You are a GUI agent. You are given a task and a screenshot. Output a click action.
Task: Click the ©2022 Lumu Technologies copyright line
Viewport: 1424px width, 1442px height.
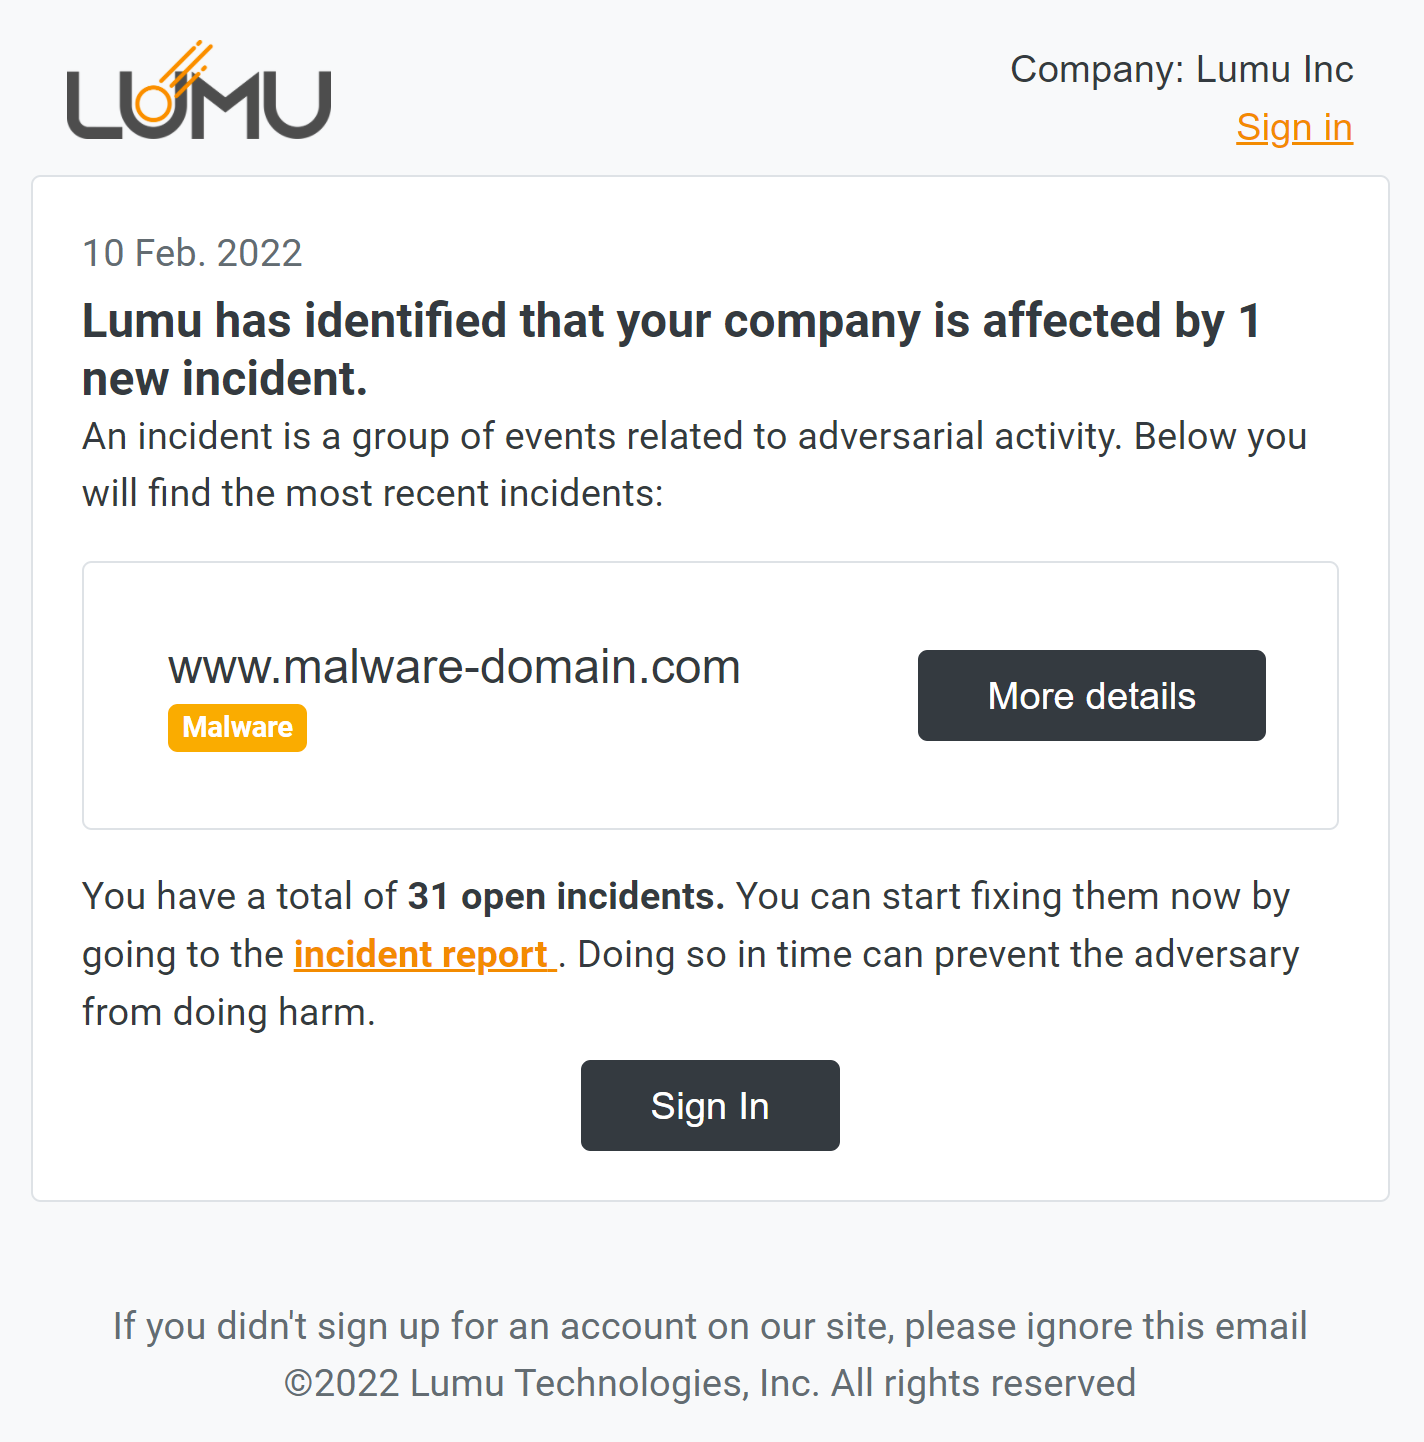pyautogui.click(x=710, y=1384)
